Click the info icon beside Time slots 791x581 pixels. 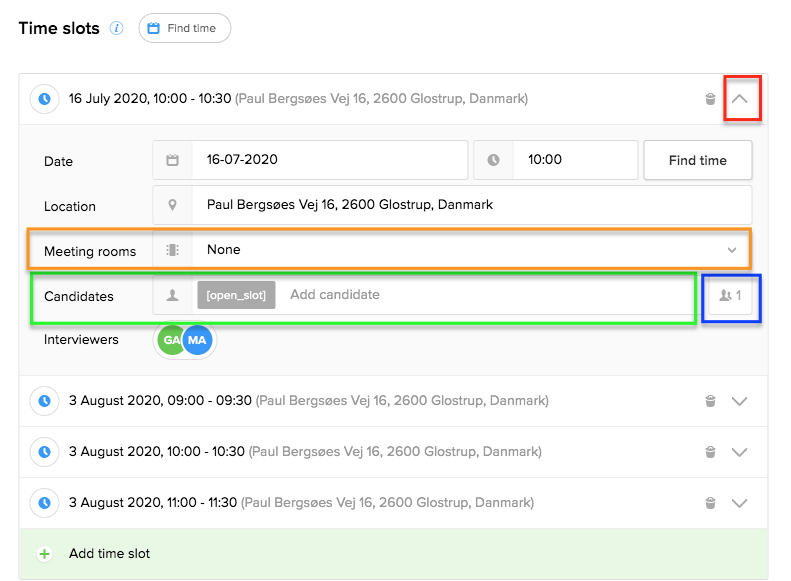[117, 28]
